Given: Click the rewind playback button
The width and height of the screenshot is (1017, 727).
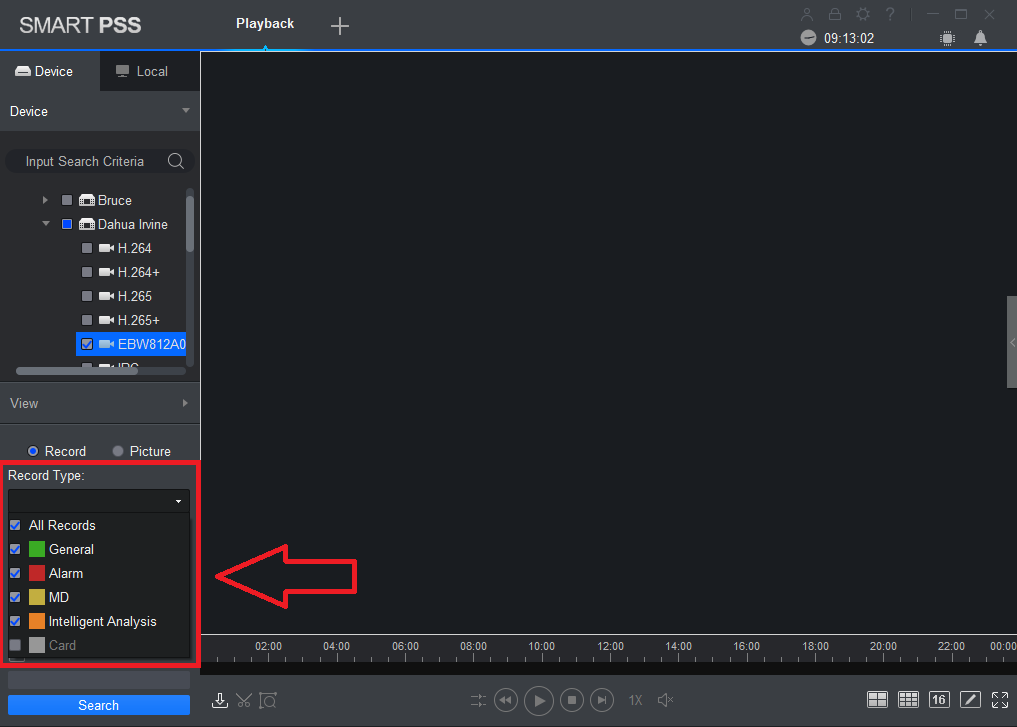Looking at the screenshot, I should click(506, 700).
